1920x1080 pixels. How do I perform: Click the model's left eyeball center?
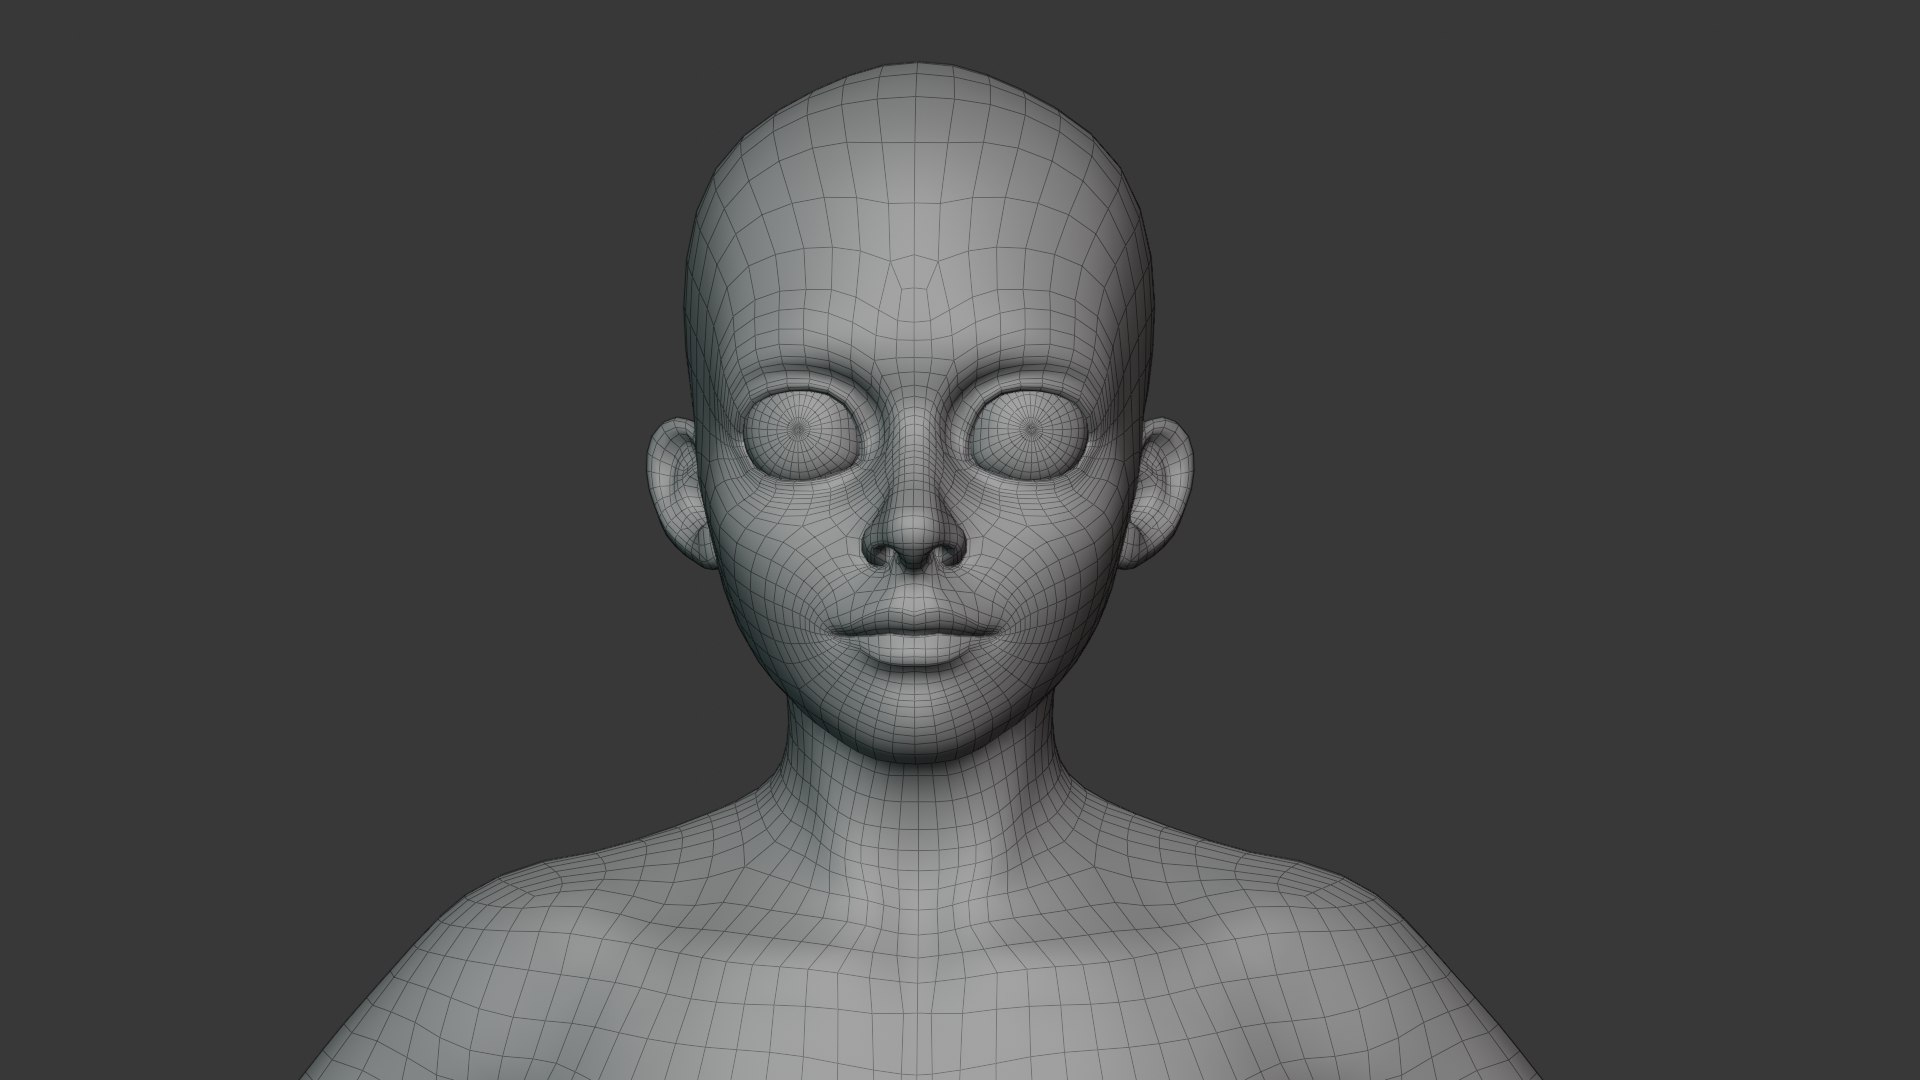(x=800, y=430)
